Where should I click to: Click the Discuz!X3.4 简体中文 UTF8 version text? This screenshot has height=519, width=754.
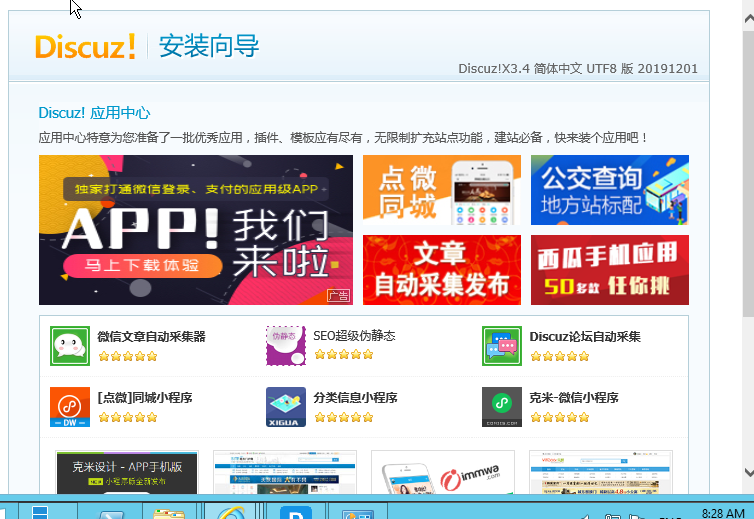click(x=578, y=69)
